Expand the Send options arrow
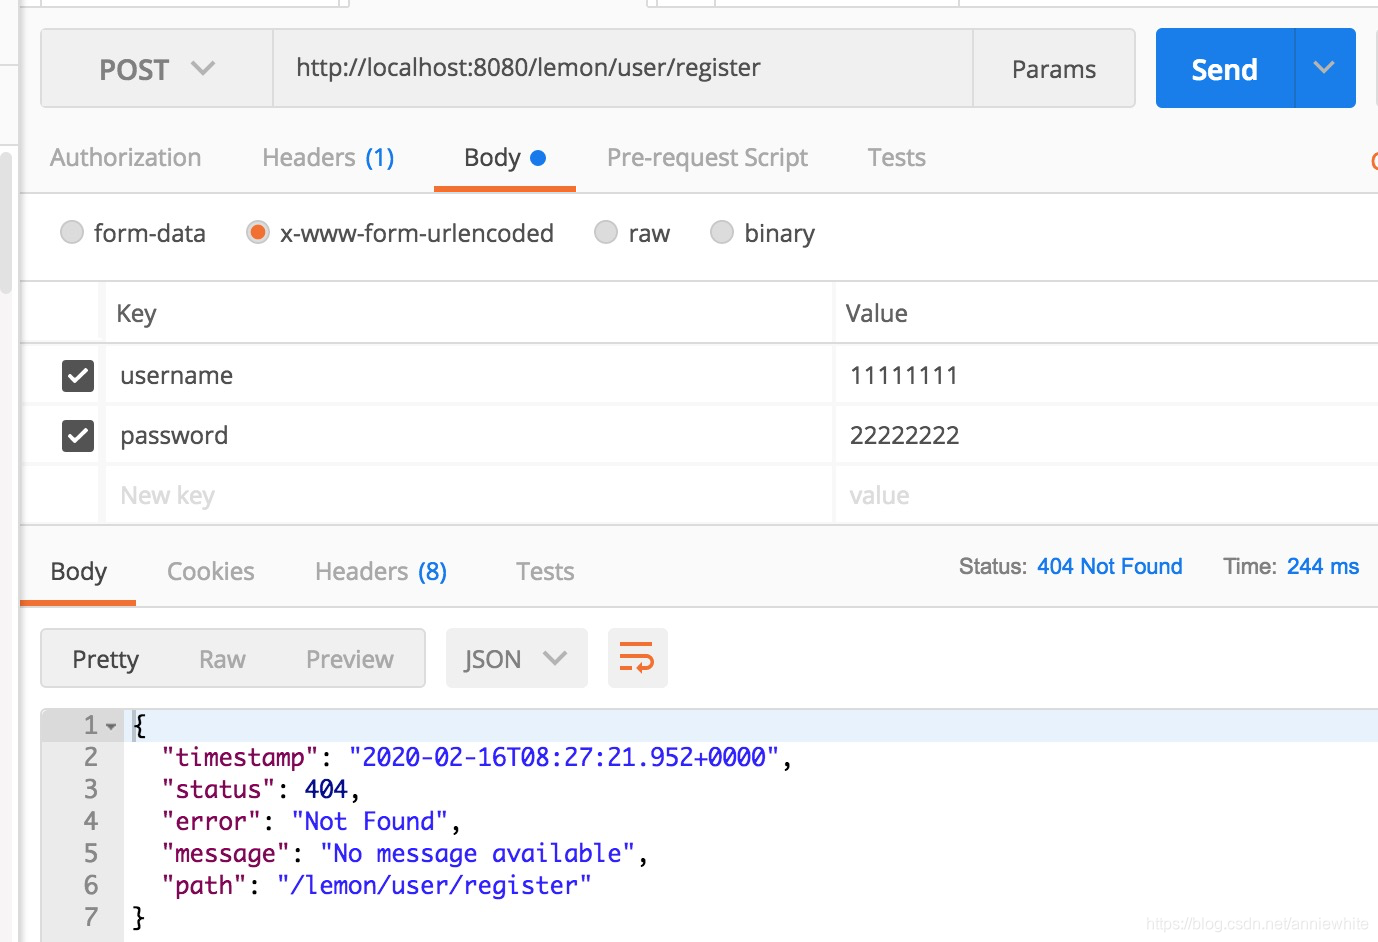The width and height of the screenshot is (1378, 942). coord(1325,68)
